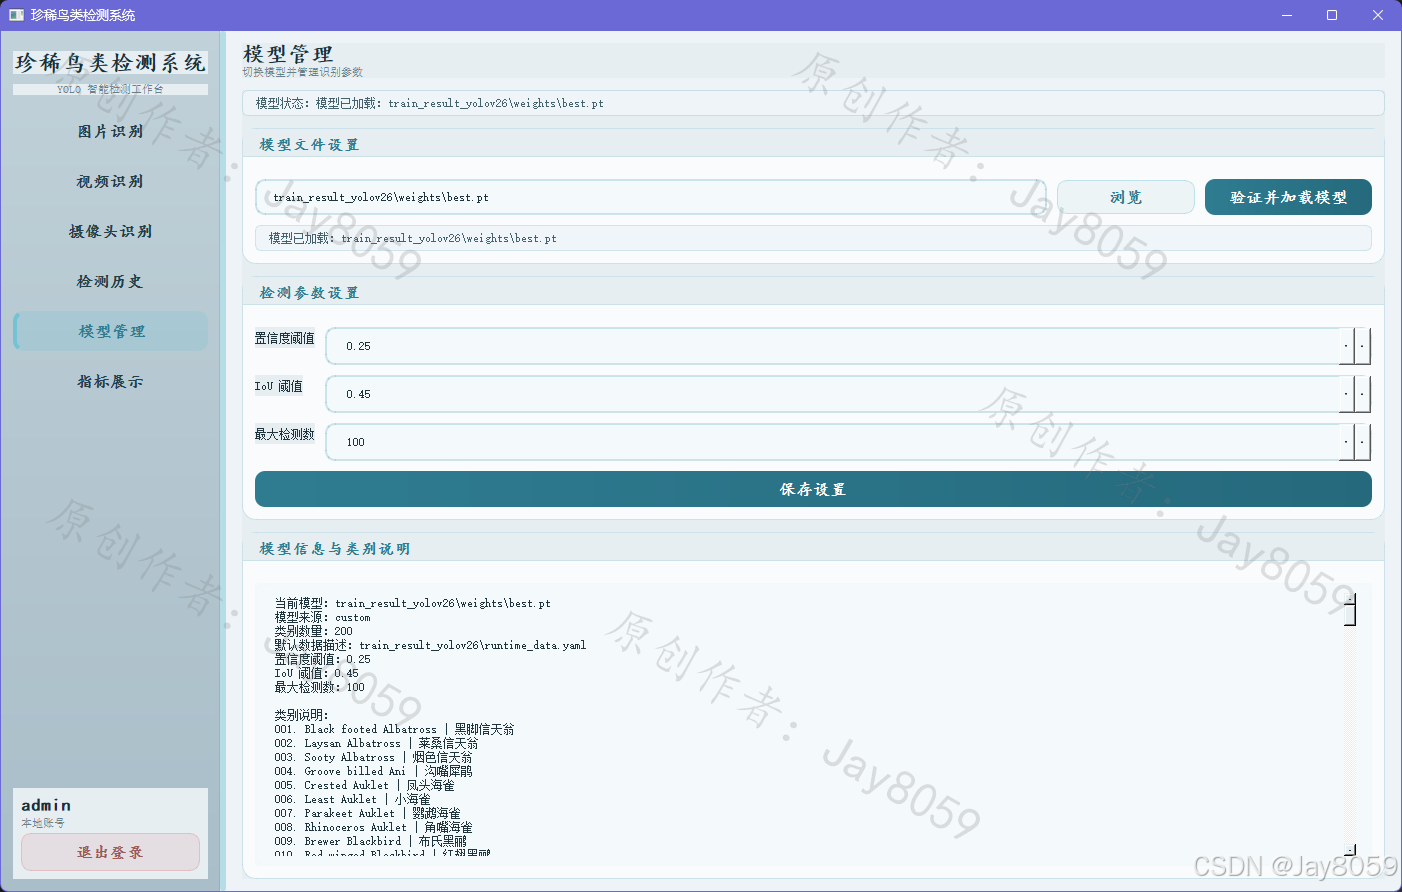Click the 类别说明 heading line
The image size is (1402, 892).
coord(301,715)
